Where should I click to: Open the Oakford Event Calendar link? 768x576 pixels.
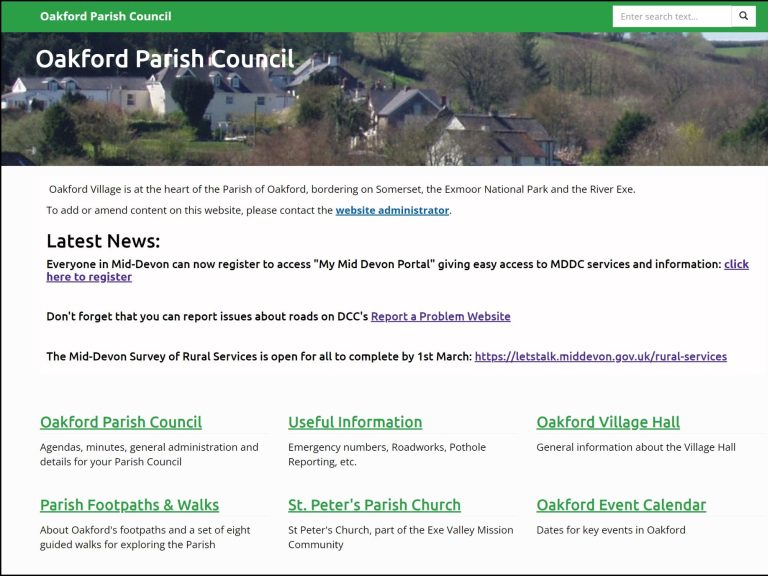pyautogui.click(x=621, y=504)
